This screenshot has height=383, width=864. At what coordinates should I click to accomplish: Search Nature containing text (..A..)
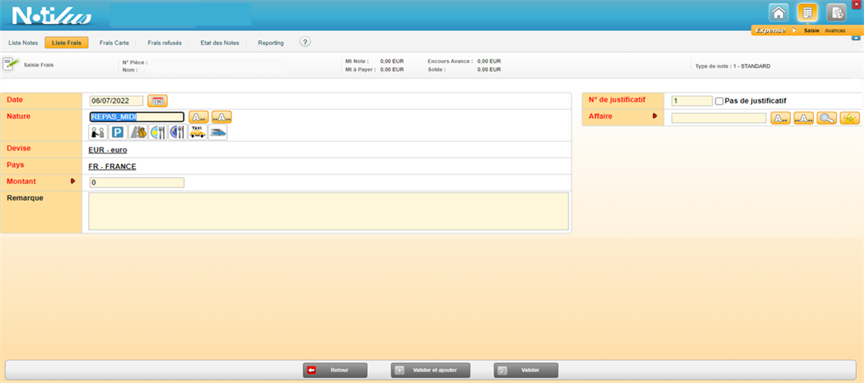(x=222, y=117)
